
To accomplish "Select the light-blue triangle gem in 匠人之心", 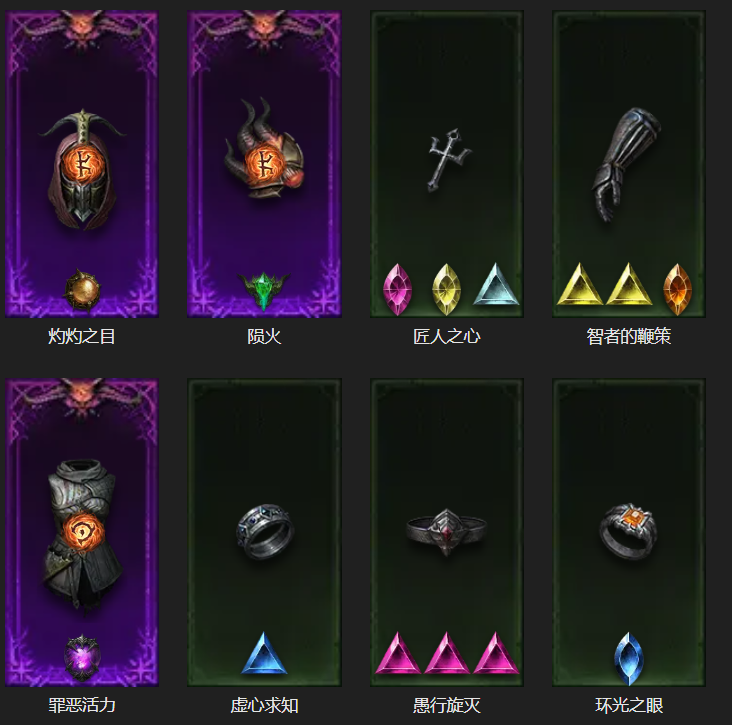I will 496,284.
